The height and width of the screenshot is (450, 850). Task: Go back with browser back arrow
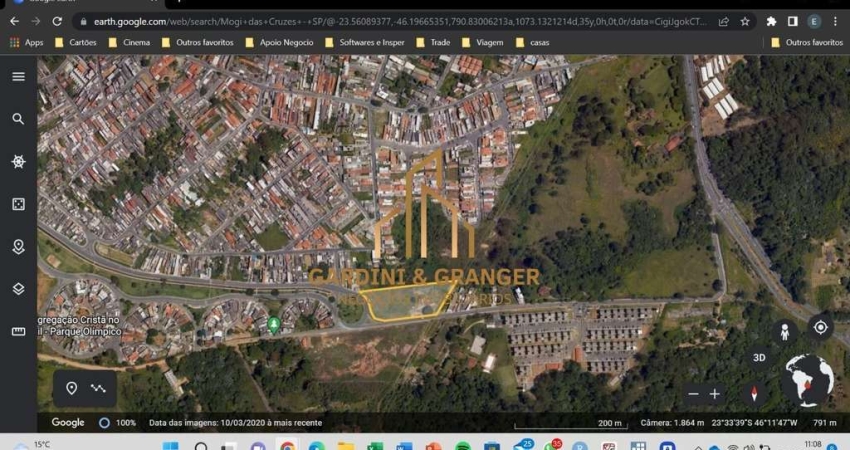[15, 21]
